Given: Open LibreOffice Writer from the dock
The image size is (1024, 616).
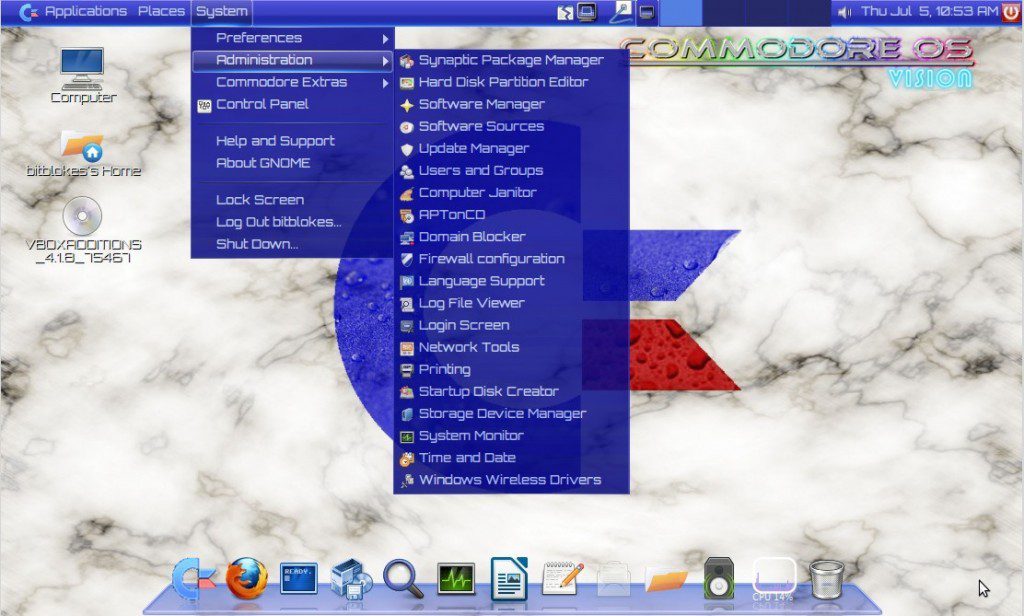Looking at the screenshot, I should pos(508,578).
